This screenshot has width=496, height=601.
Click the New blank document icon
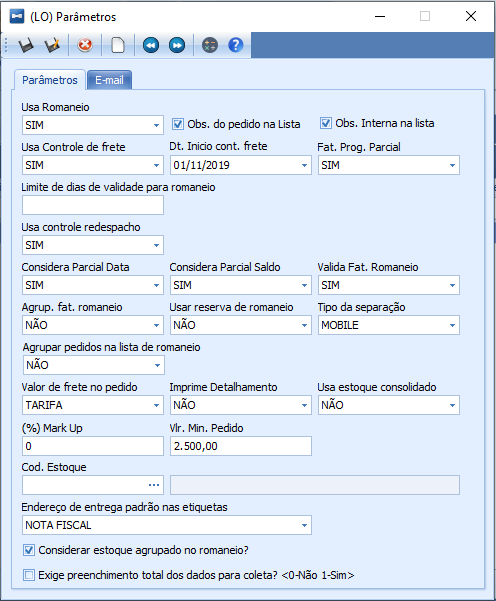pos(118,45)
